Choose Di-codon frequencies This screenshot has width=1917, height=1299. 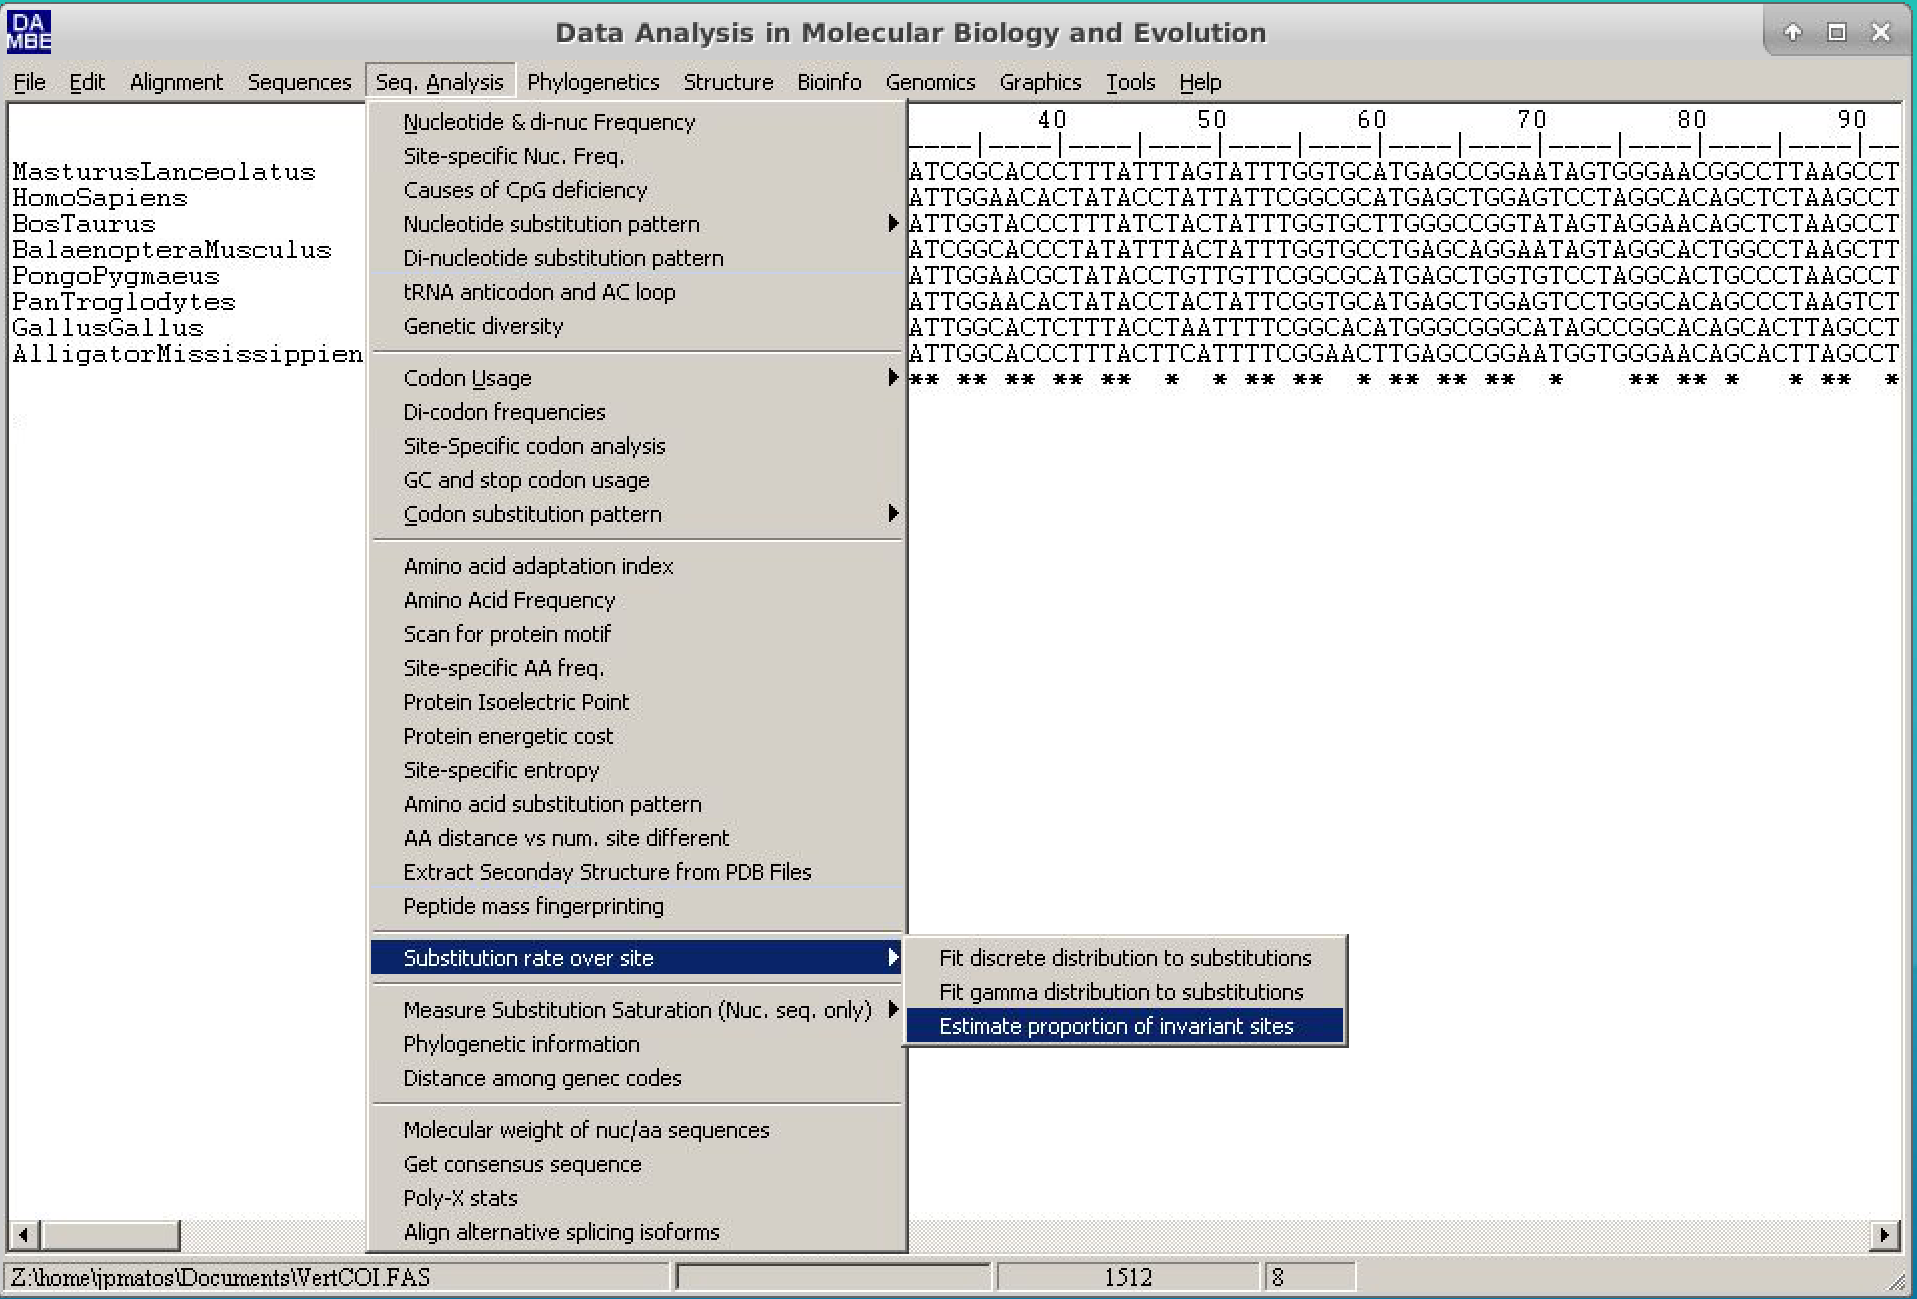(x=637, y=412)
